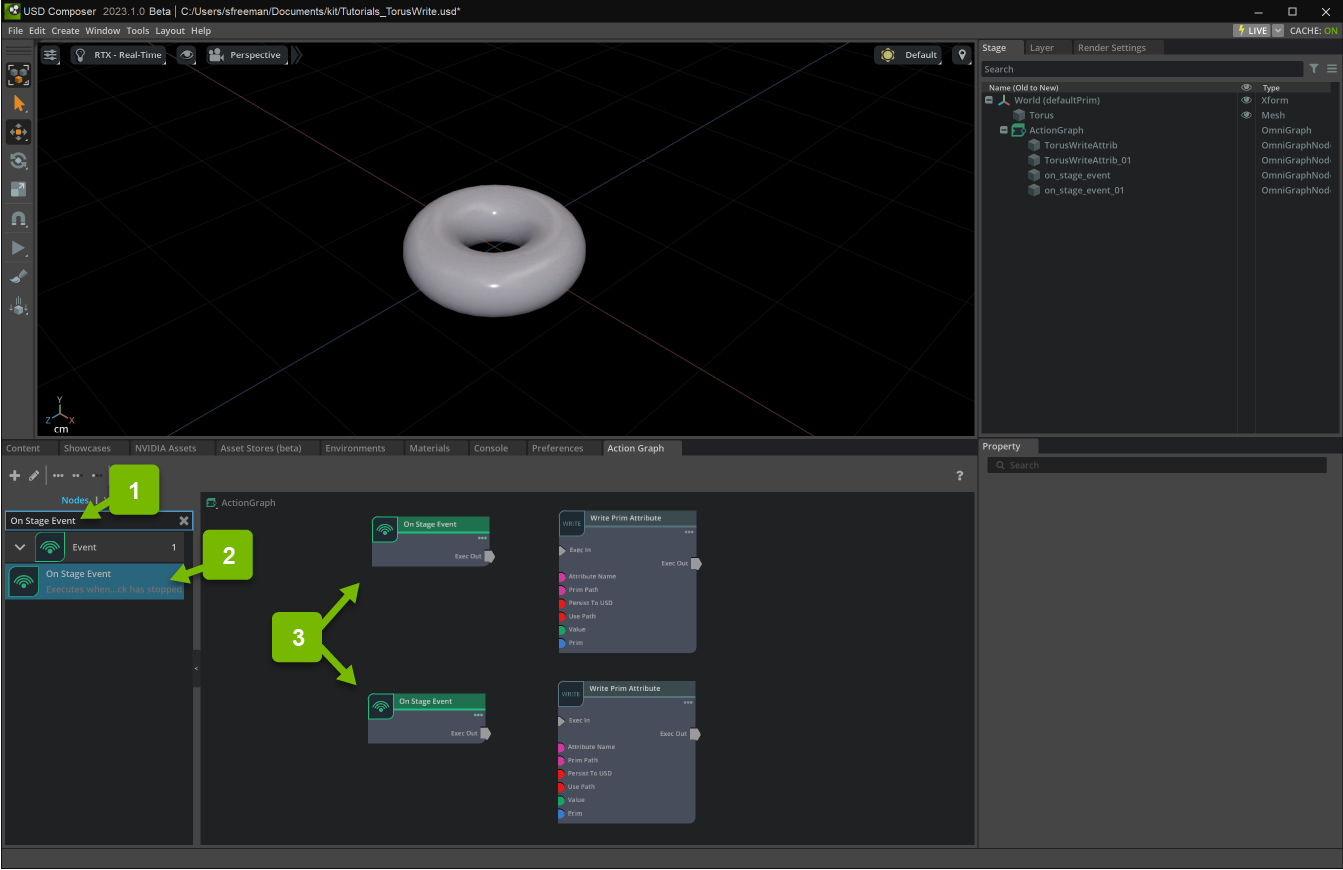1343x870 pixels.
Task: Click the ActionGraph breadcrumb icon
Action: tap(211, 503)
